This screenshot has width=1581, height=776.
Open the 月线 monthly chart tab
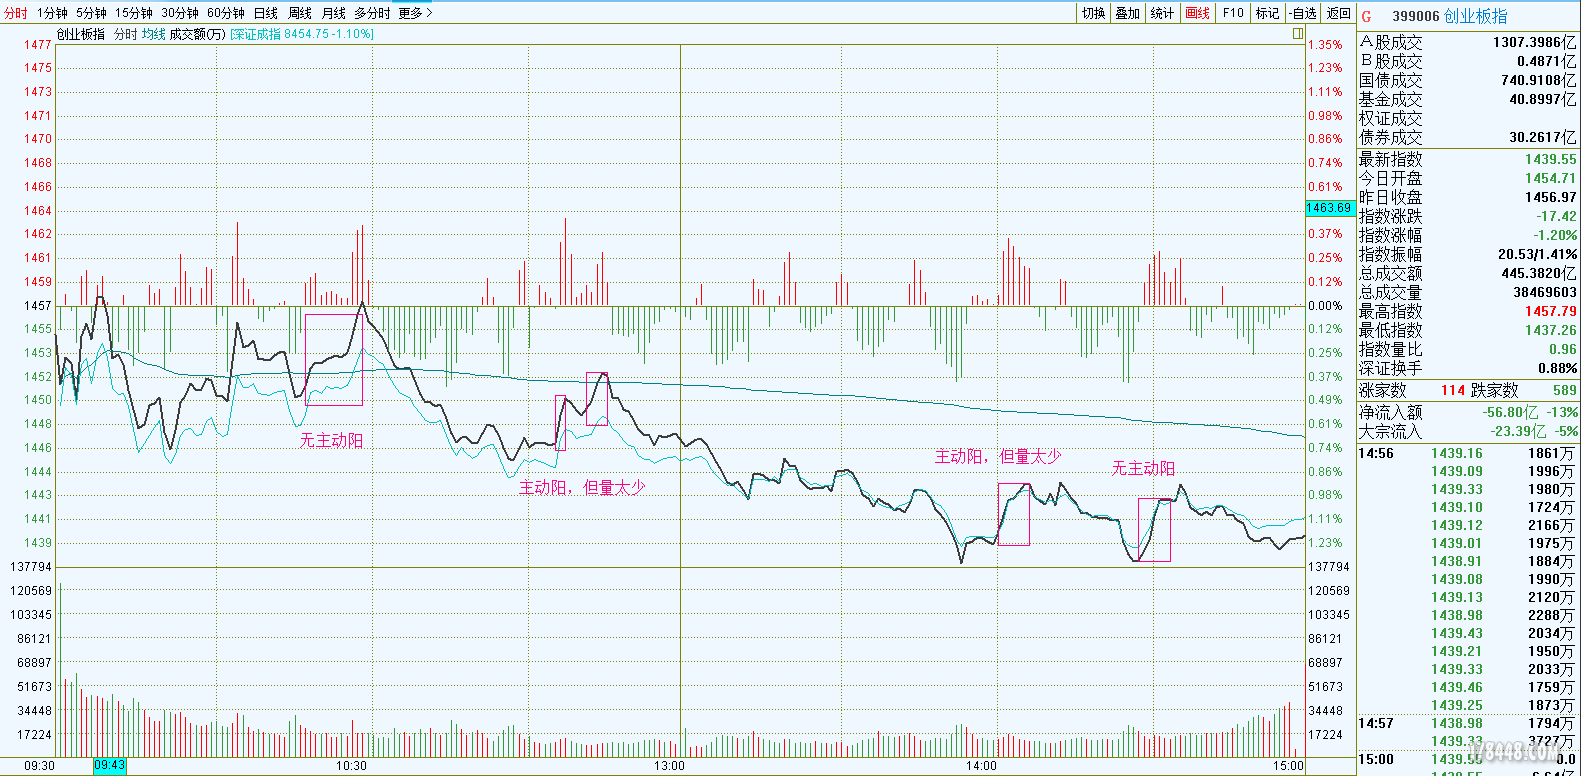[x=334, y=13]
